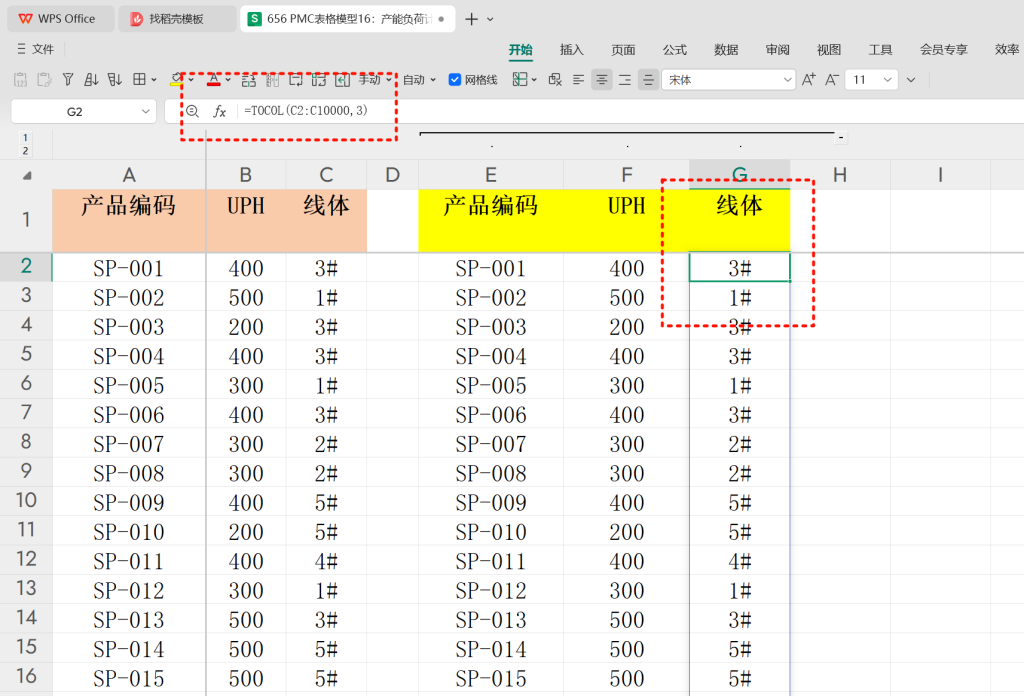Switch to the 插入 ribbon tab

click(571, 50)
